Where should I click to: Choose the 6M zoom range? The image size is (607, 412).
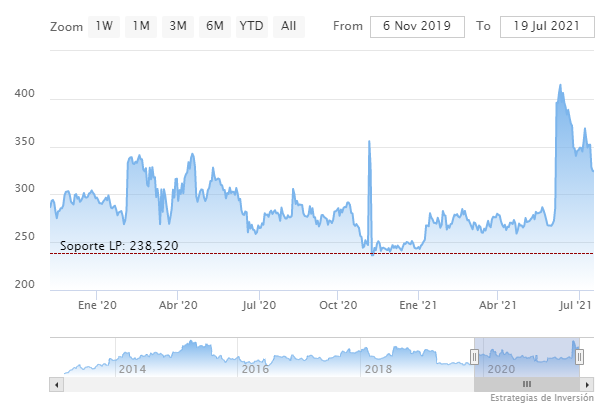[214, 26]
